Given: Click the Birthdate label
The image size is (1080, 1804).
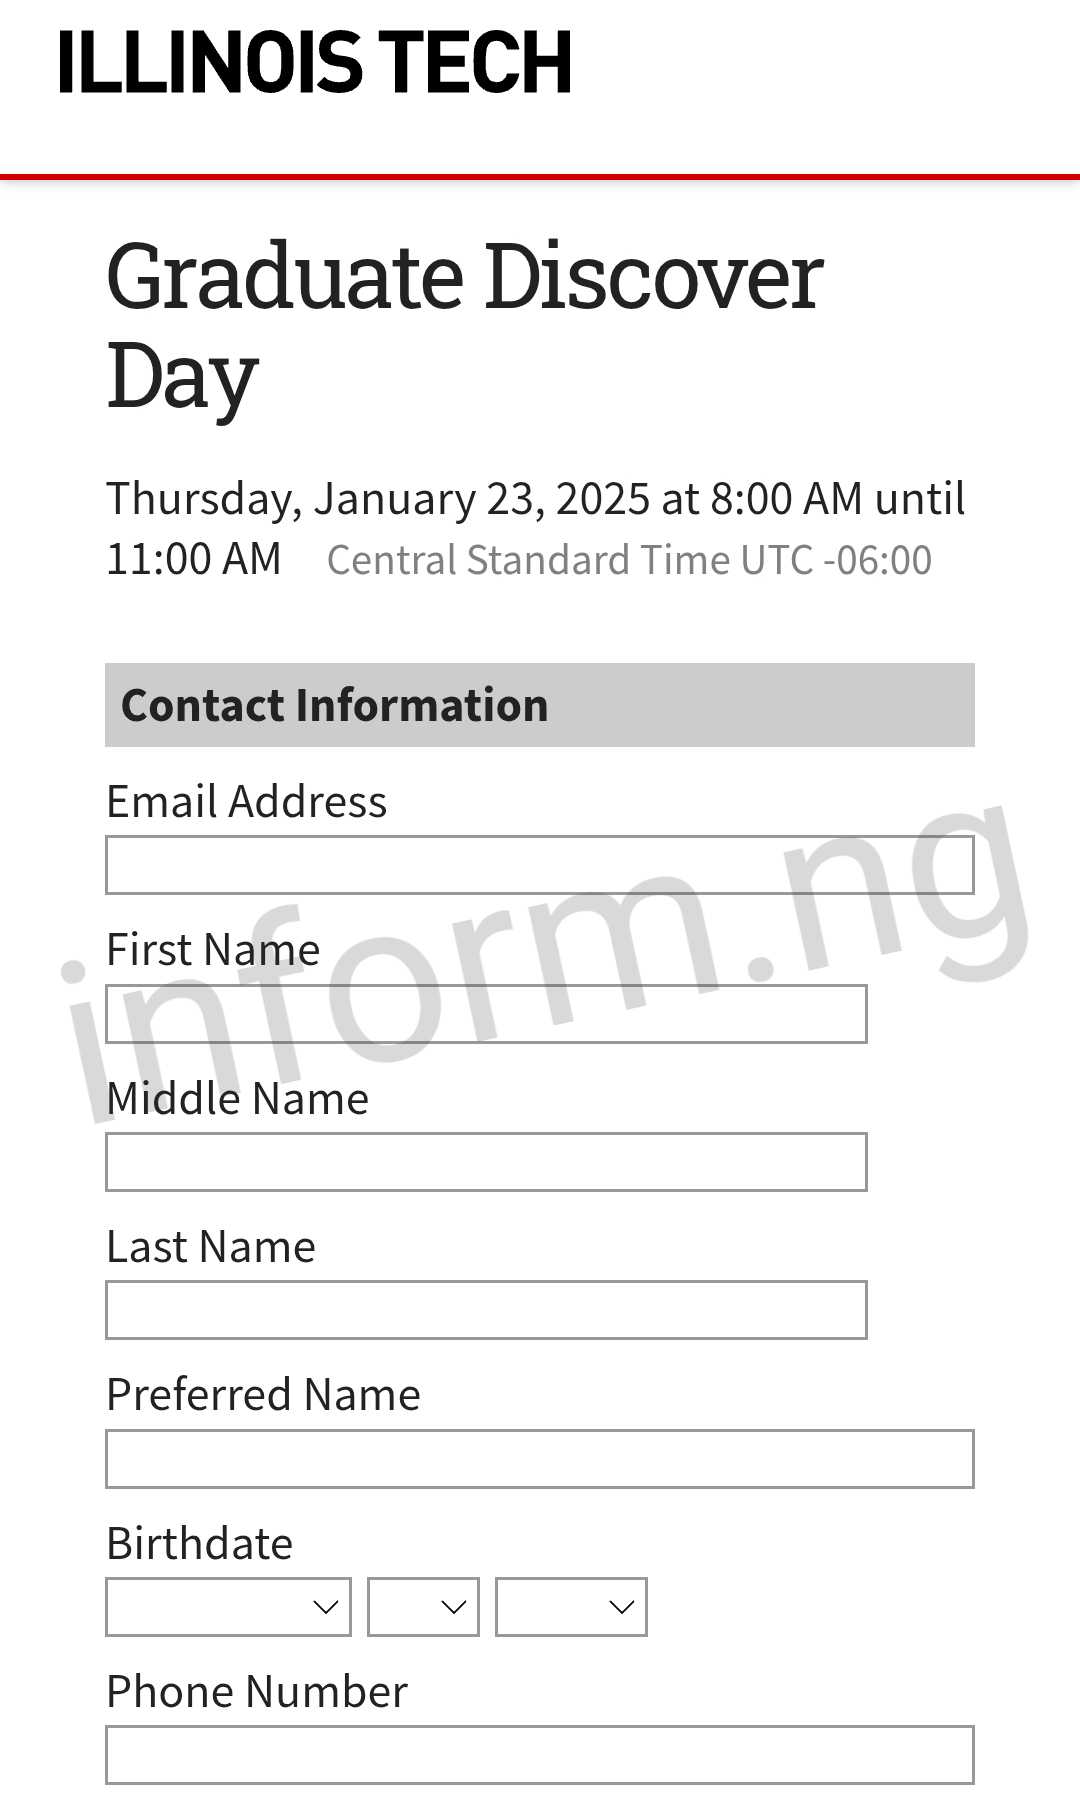Looking at the screenshot, I should tap(200, 1543).
